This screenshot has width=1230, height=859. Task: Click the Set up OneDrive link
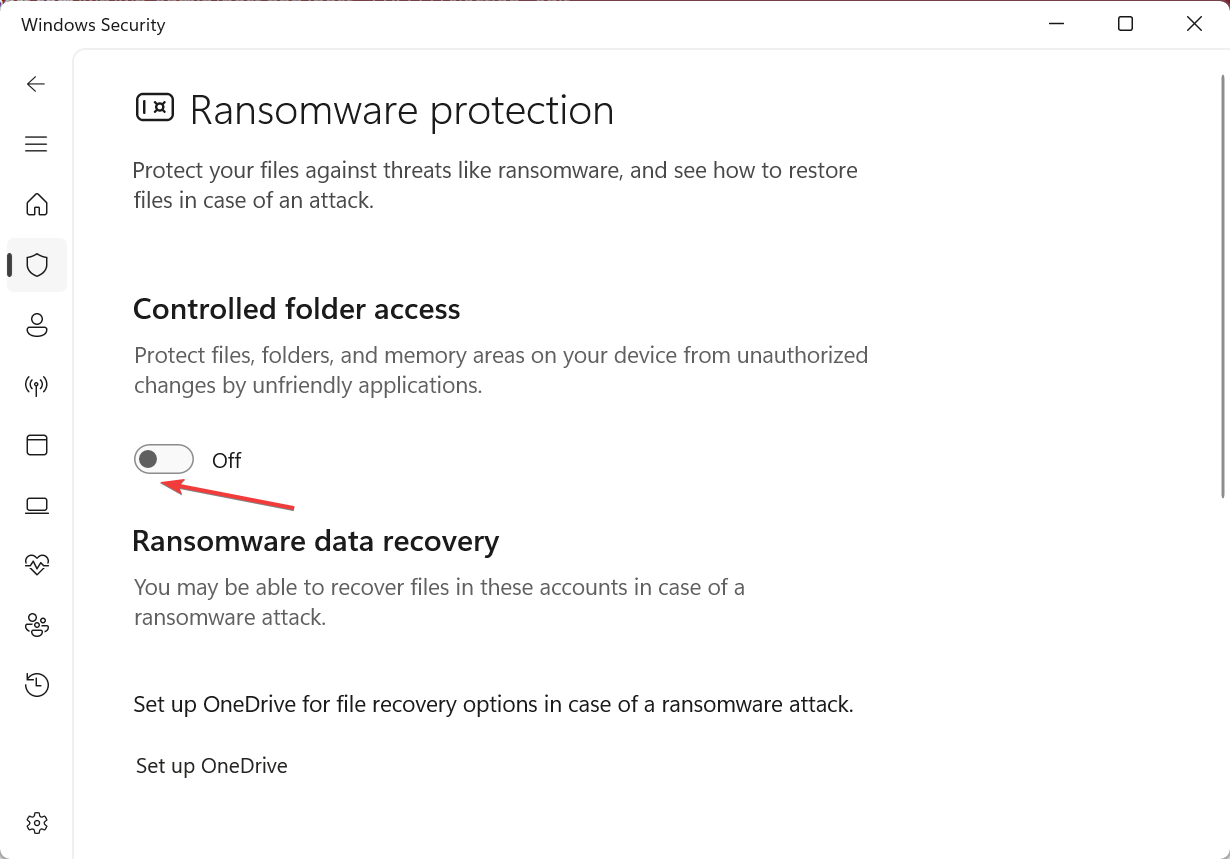[x=212, y=766]
